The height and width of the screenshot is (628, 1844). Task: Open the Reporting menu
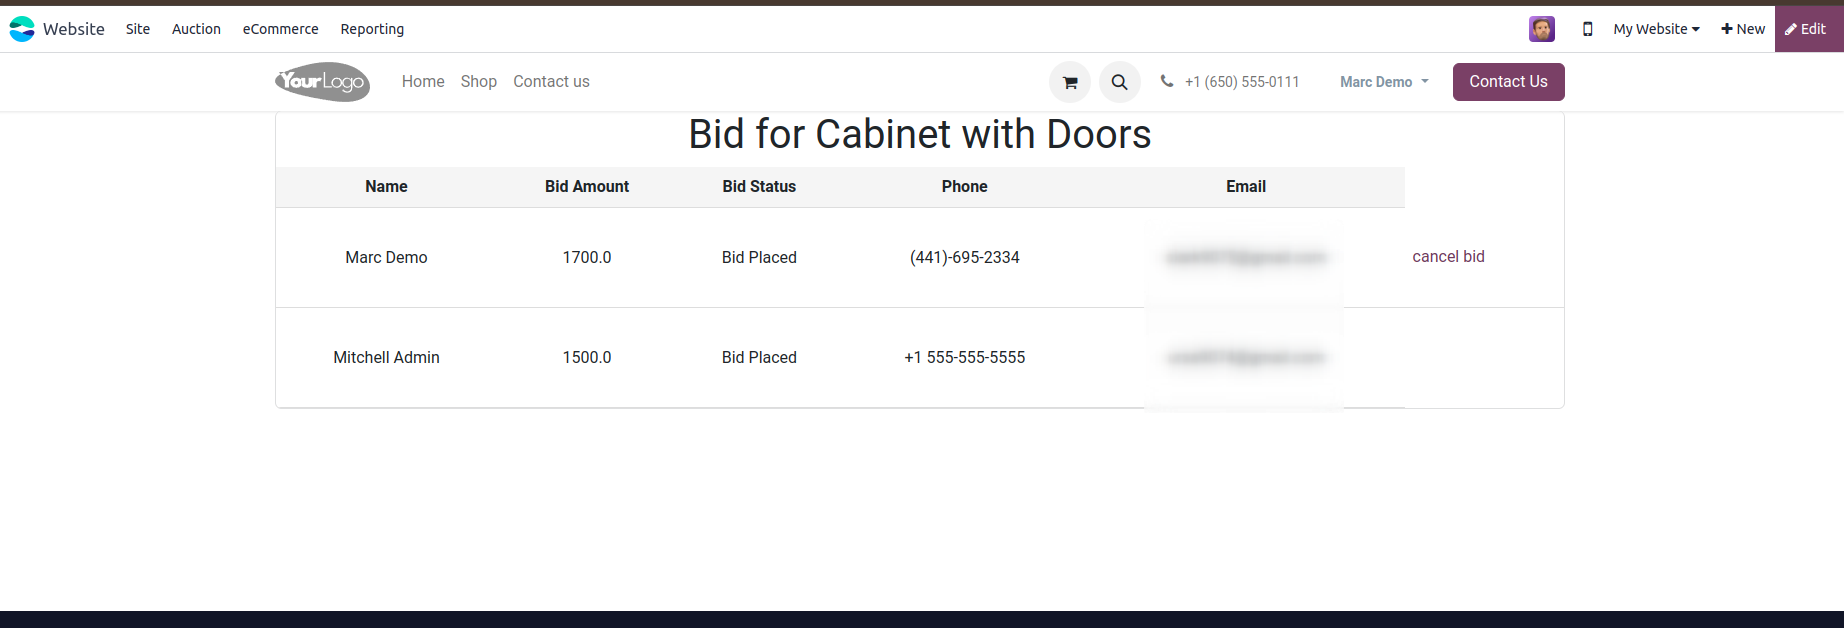372,29
